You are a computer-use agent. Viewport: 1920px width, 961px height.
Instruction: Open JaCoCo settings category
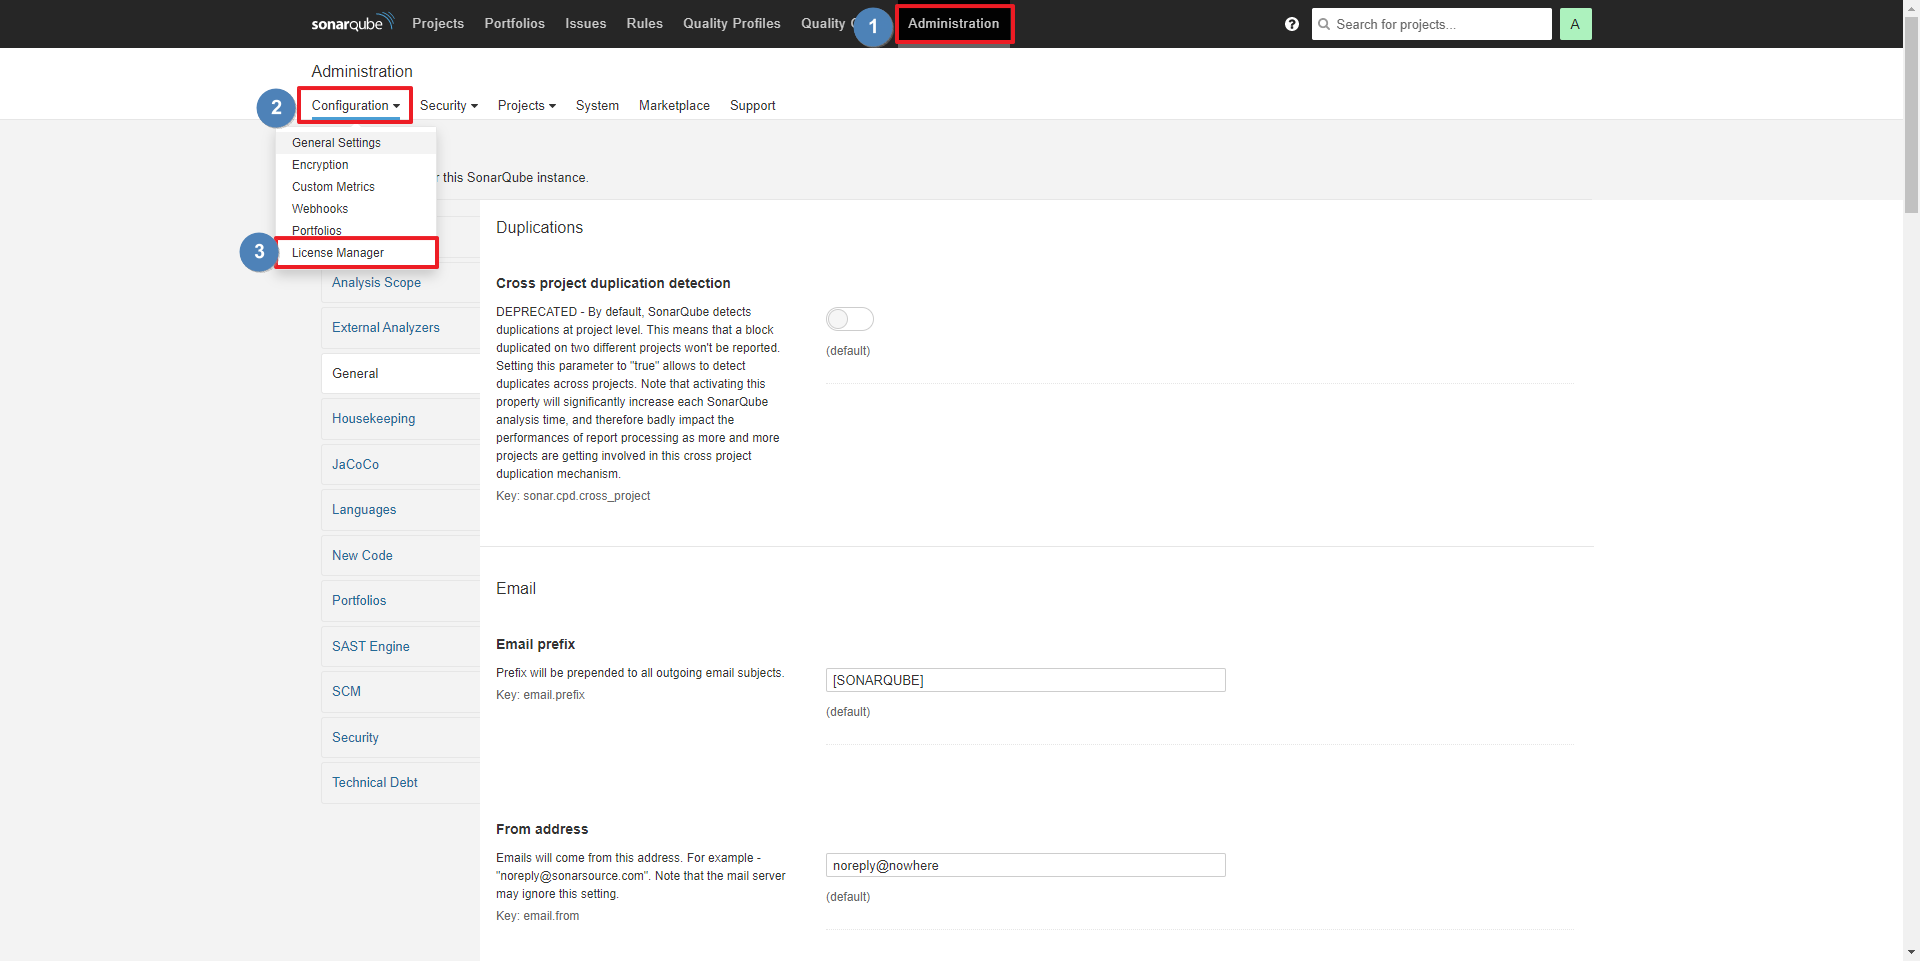pos(400,465)
